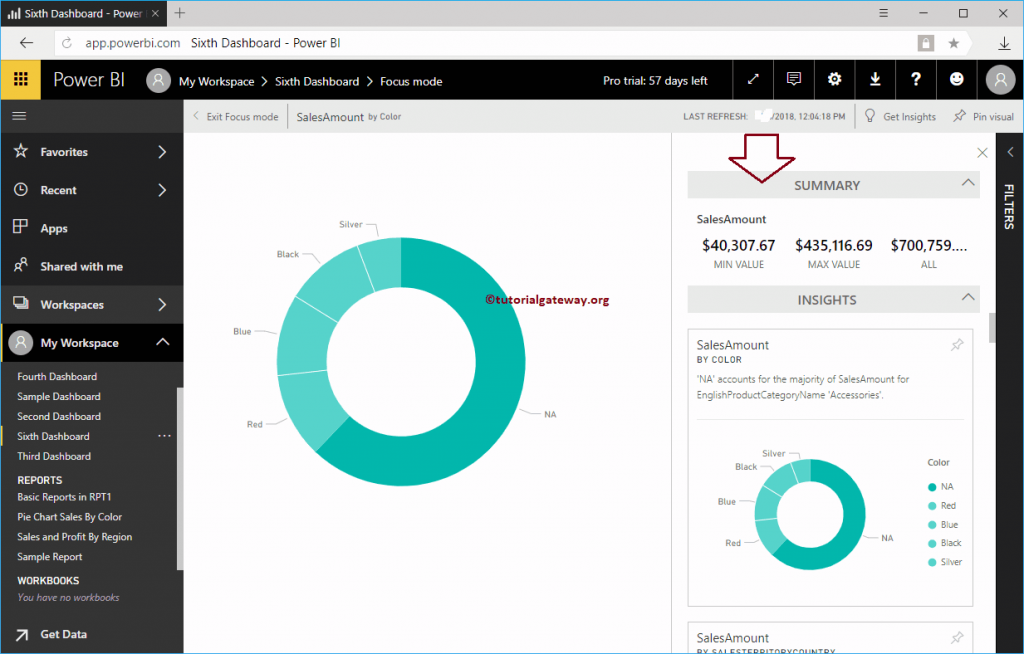Click the user avatar icon
1024x654 pixels.
[1000, 81]
